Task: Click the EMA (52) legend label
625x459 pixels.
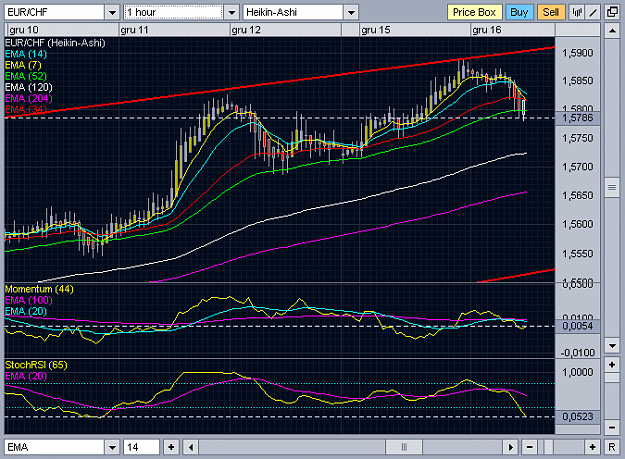Action: coord(26,76)
